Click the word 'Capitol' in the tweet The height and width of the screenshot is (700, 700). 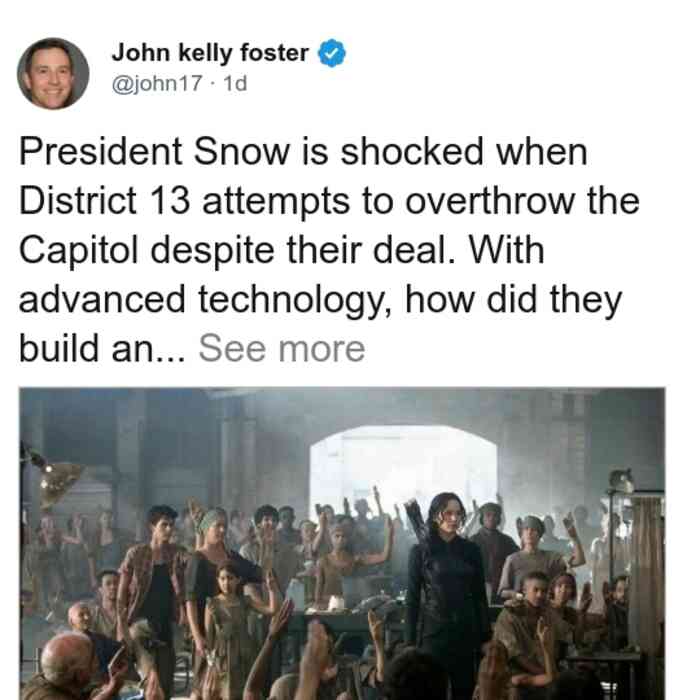pos(78,250)
